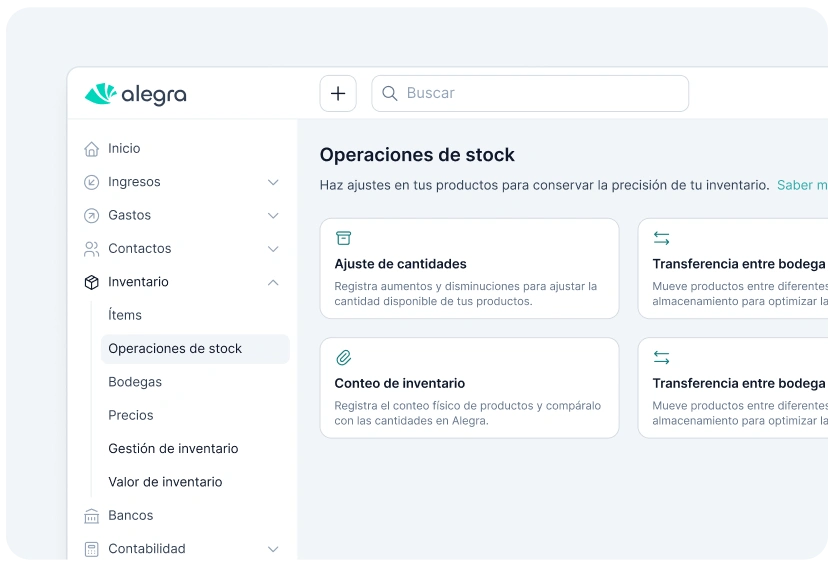Open Precios under Inventario

[x=131, y=415]
